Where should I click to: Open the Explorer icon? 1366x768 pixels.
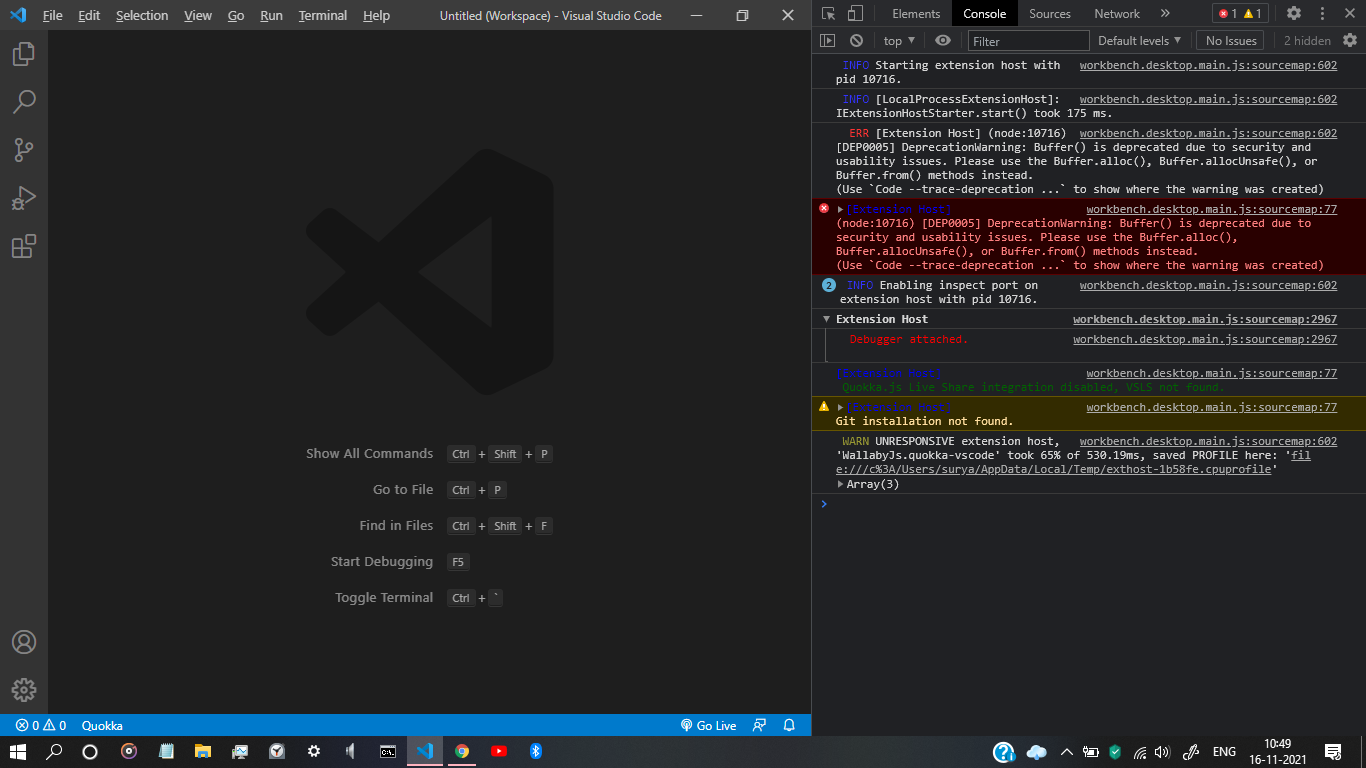coord(24,53)
